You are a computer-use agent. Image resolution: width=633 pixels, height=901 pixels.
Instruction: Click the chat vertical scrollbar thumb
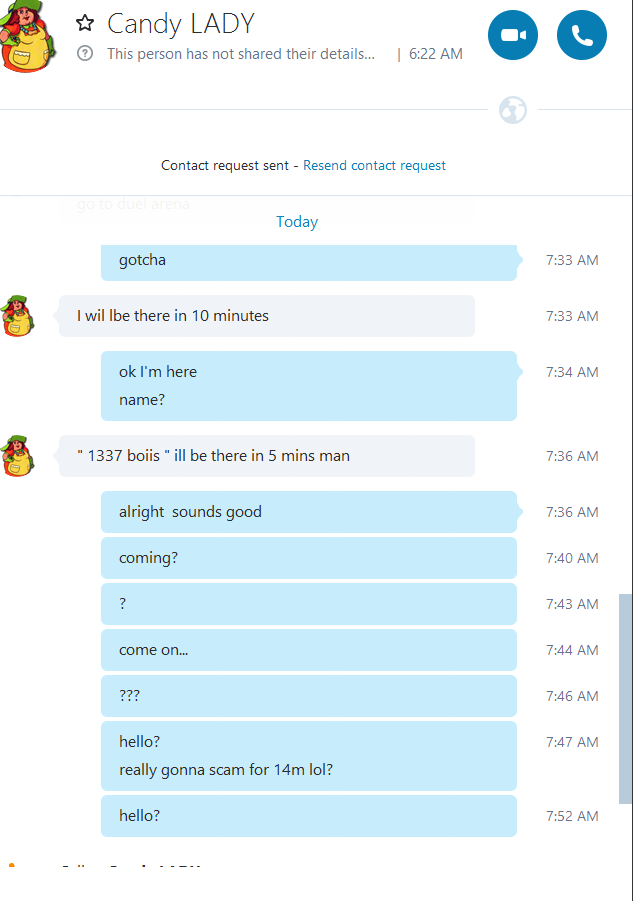626,699
